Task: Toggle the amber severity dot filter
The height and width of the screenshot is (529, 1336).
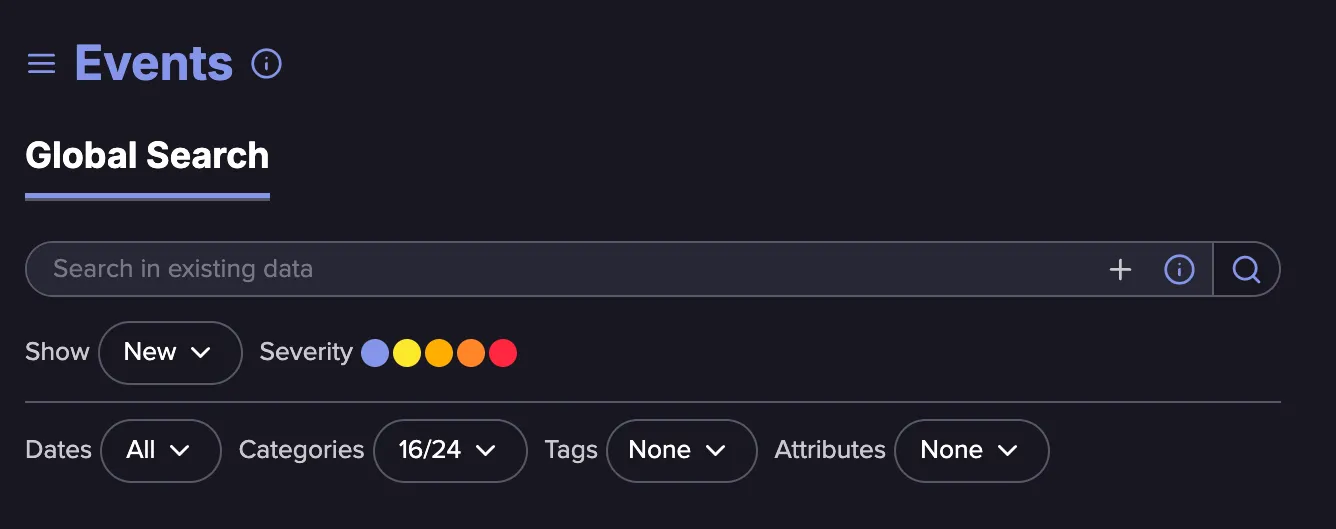Action: tap(439, 353)
